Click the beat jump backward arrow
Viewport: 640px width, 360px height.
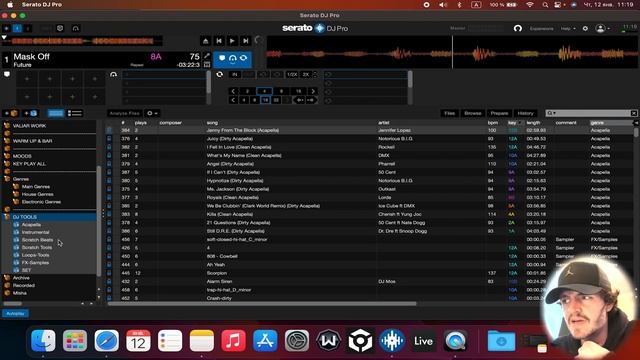point(300,100)
